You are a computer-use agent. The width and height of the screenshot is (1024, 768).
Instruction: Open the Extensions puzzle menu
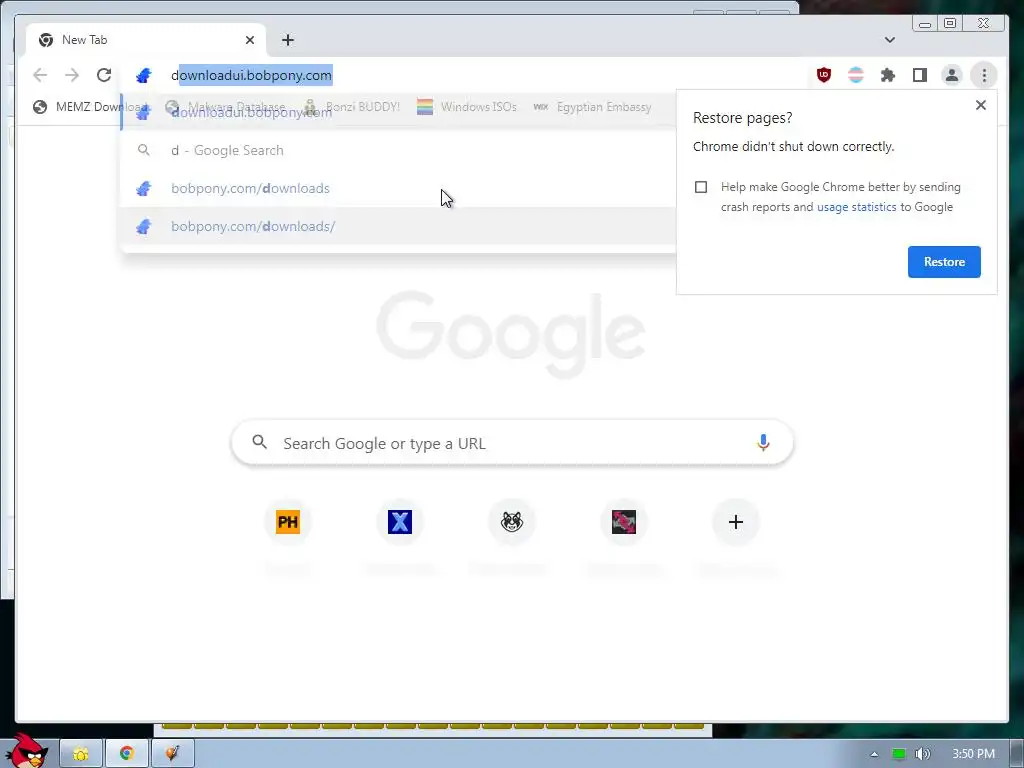888,75
